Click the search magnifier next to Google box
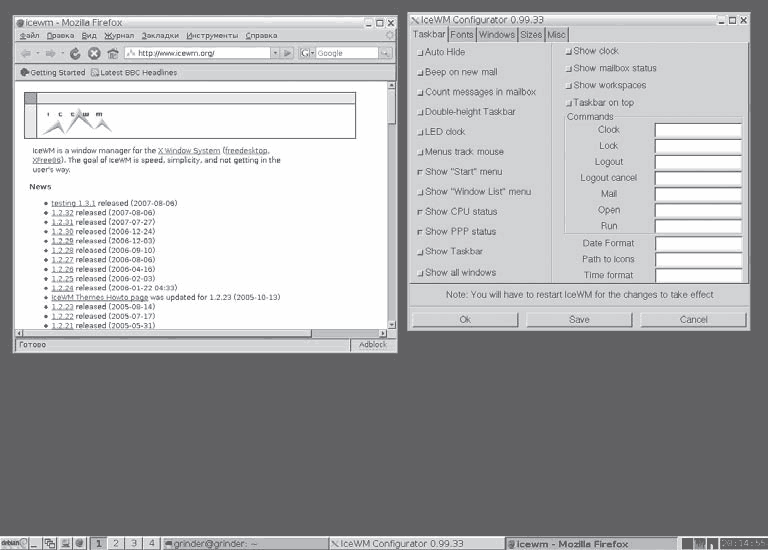This screenshot has width=768, height=550. coord(384,53)
